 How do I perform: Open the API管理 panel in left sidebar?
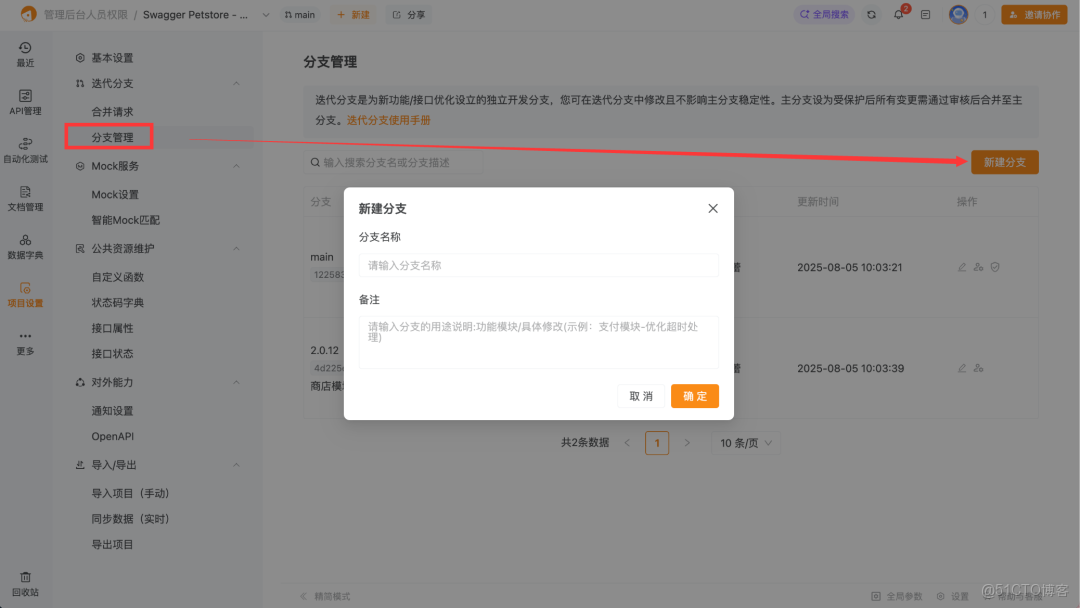pos(25,103)
